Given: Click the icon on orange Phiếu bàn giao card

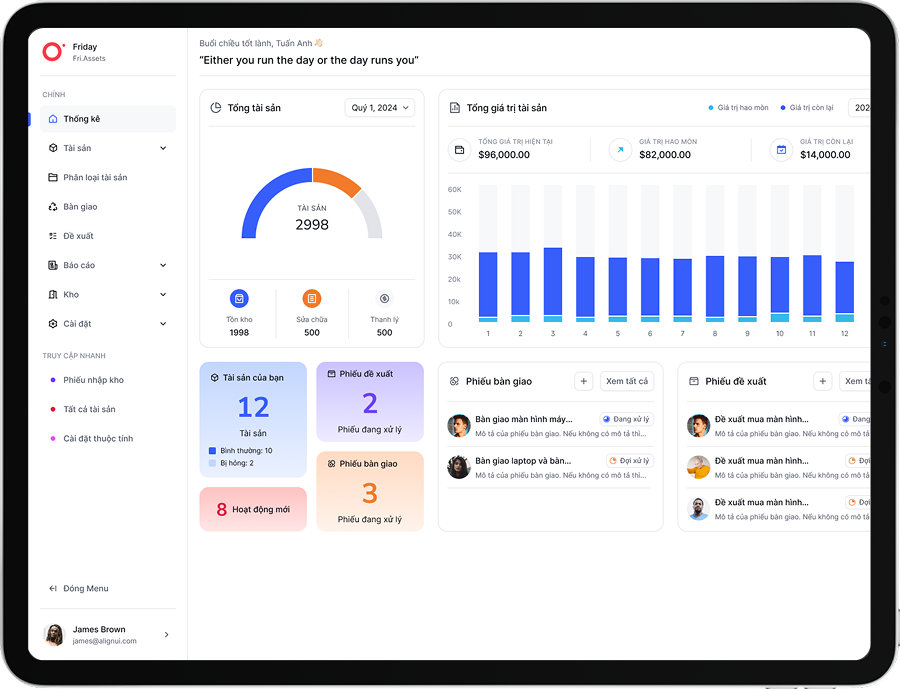Looking at the screenshot, I should click(331, 464).
